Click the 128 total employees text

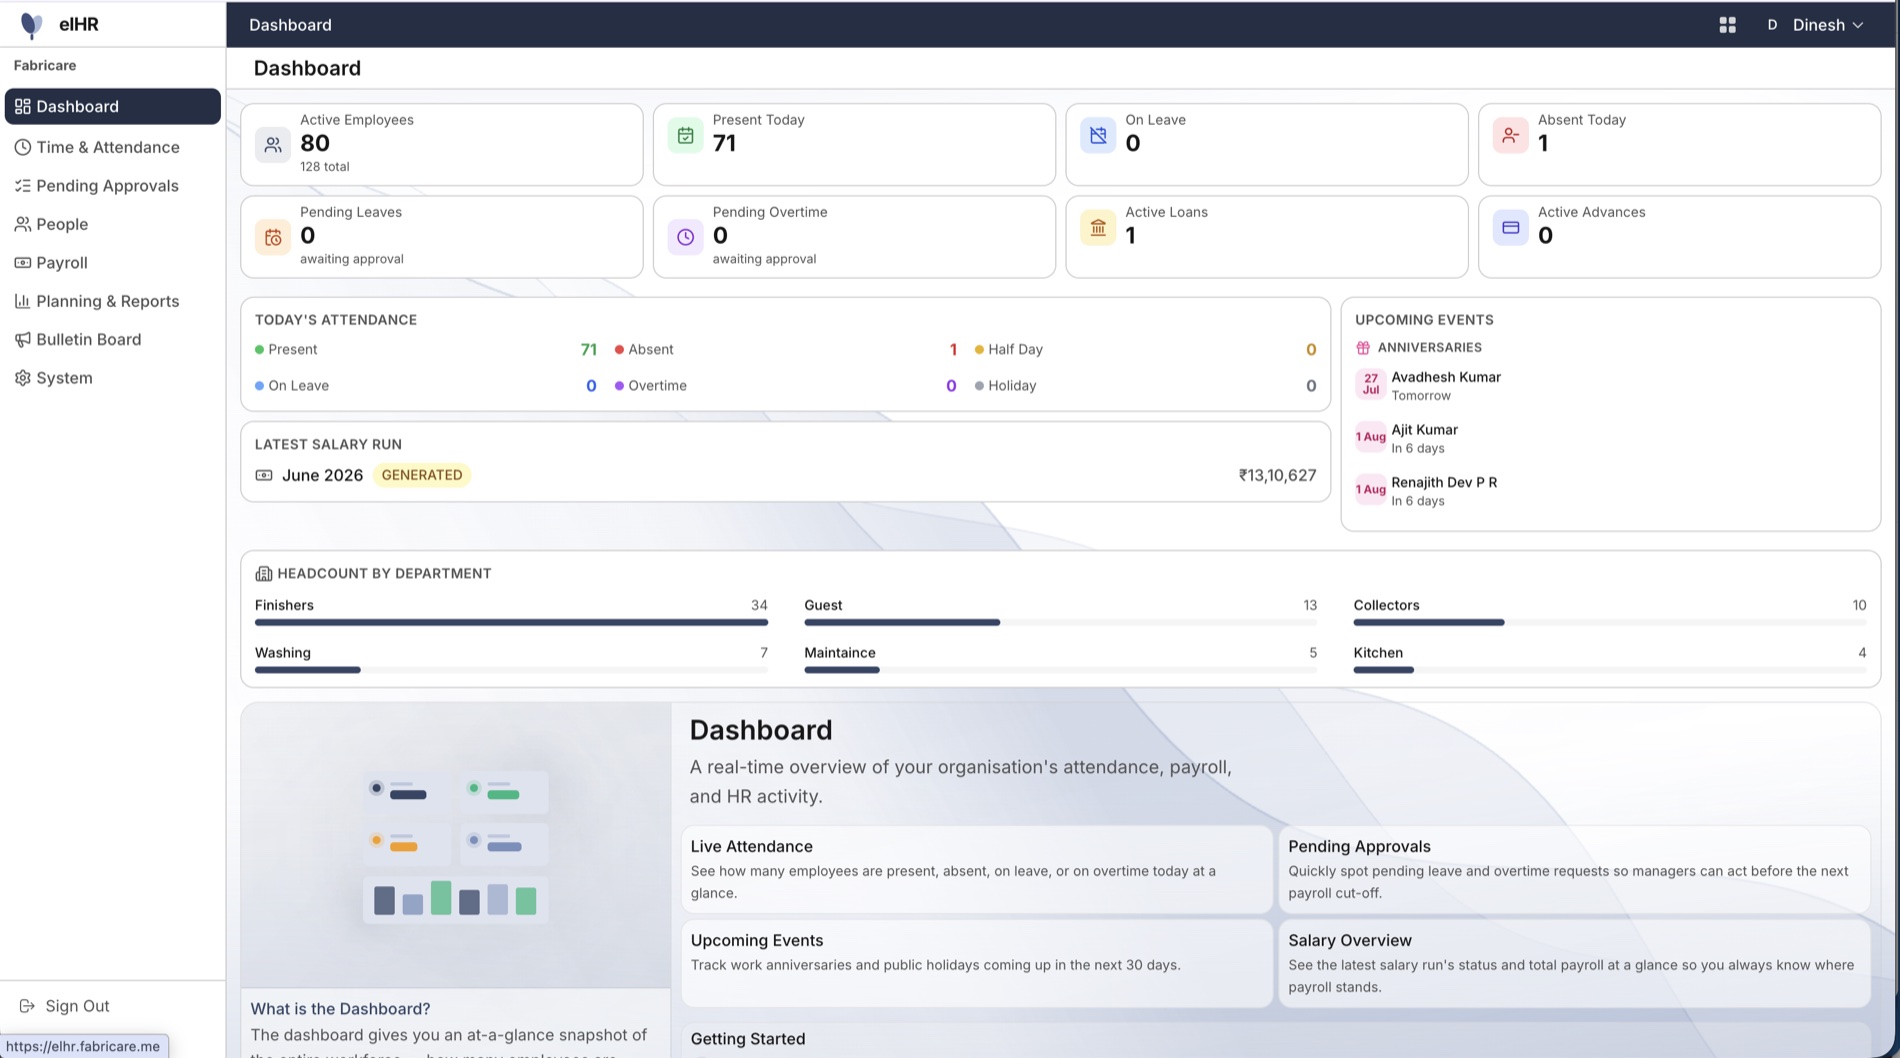pyautogui.click(x=325, y=167)
